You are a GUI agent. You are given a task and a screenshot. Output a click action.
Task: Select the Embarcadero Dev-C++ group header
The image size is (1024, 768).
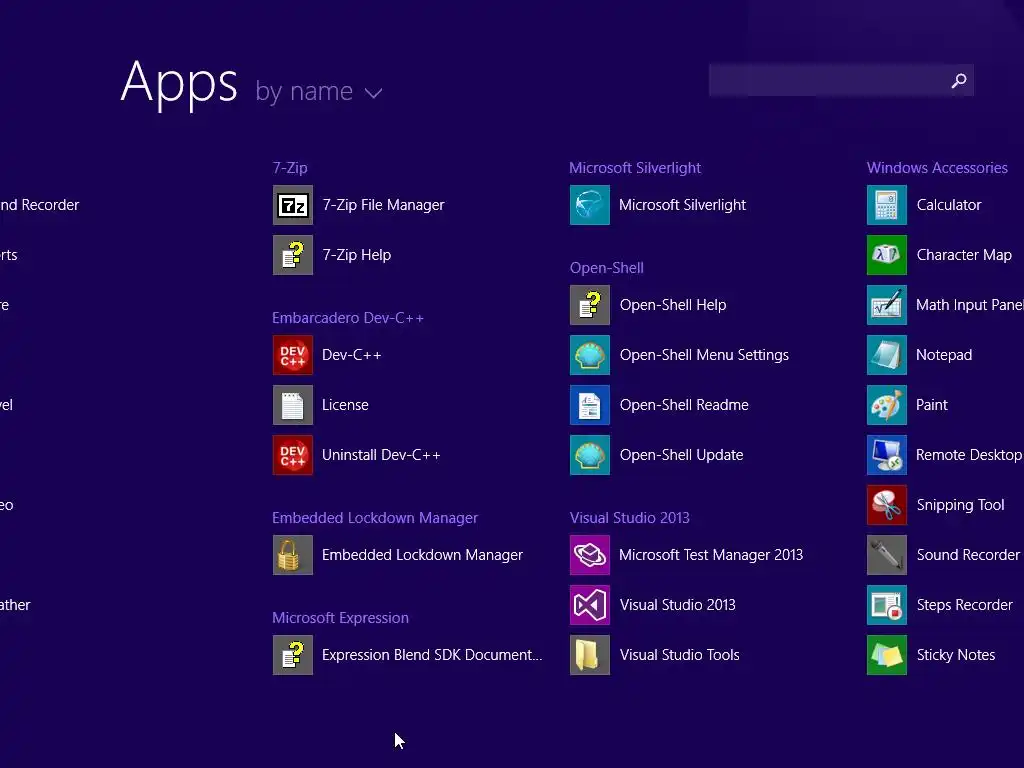point(348,318)
